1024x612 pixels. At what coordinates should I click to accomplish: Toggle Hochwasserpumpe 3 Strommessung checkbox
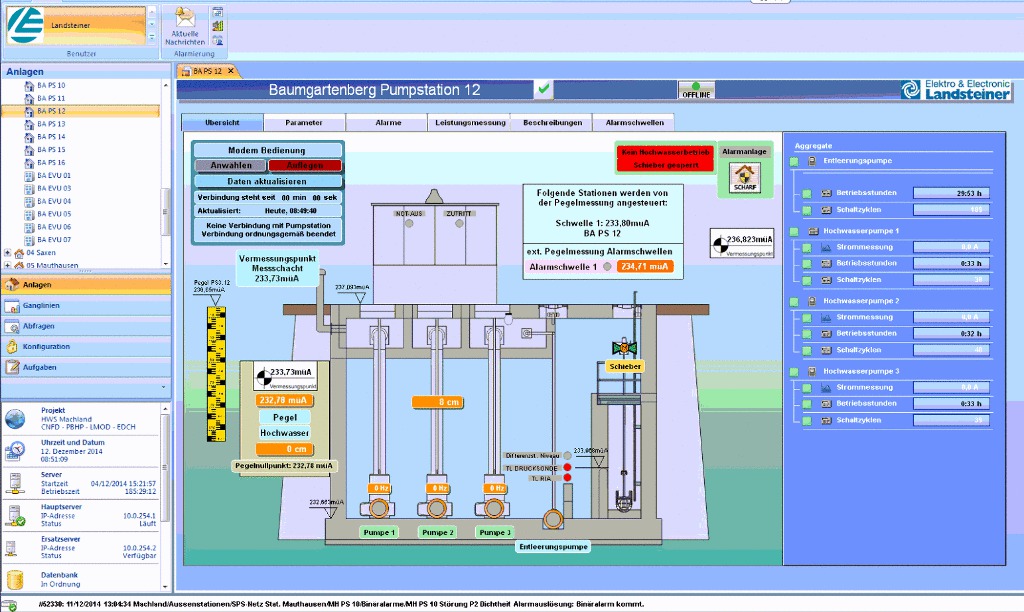805,387
